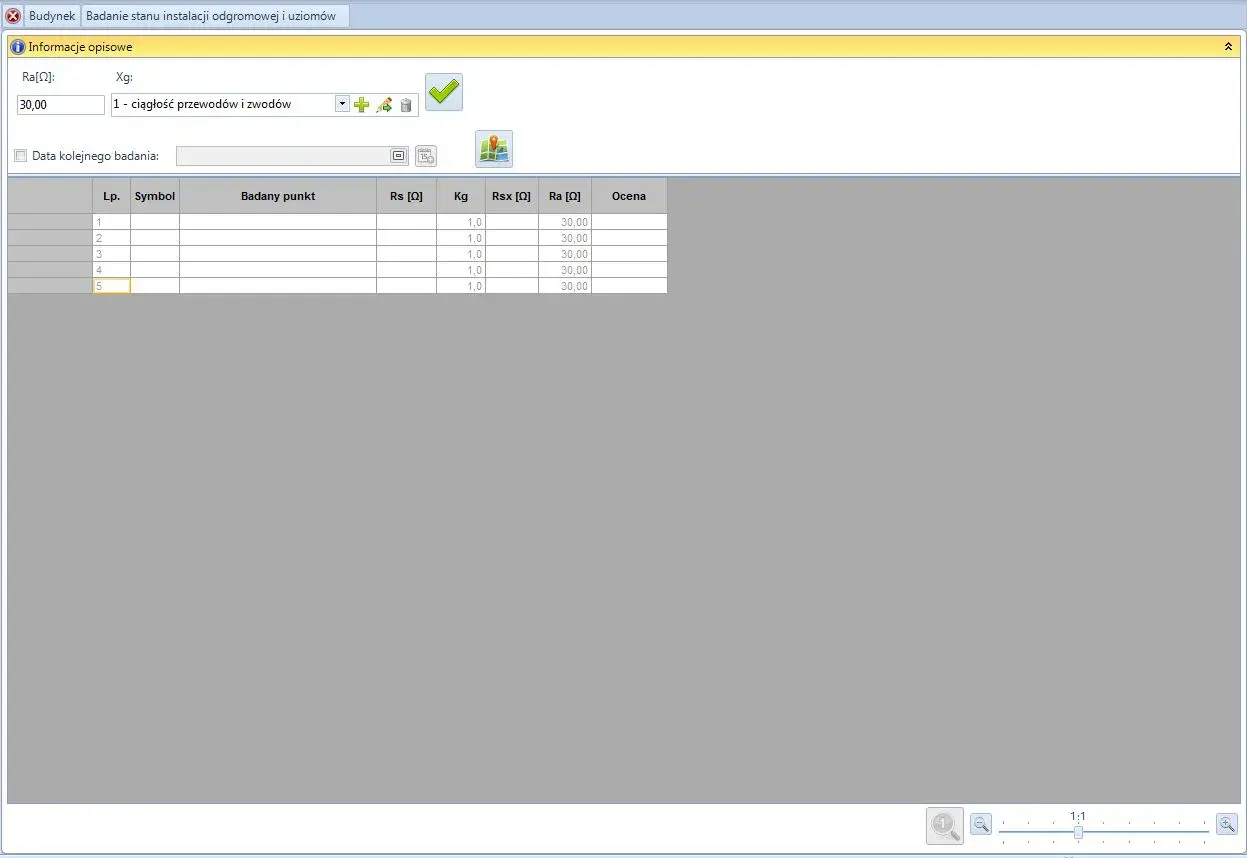Select the Rs [Ω] cell in row 3
Screen dimensions: 1247x858
coord(406,254)
